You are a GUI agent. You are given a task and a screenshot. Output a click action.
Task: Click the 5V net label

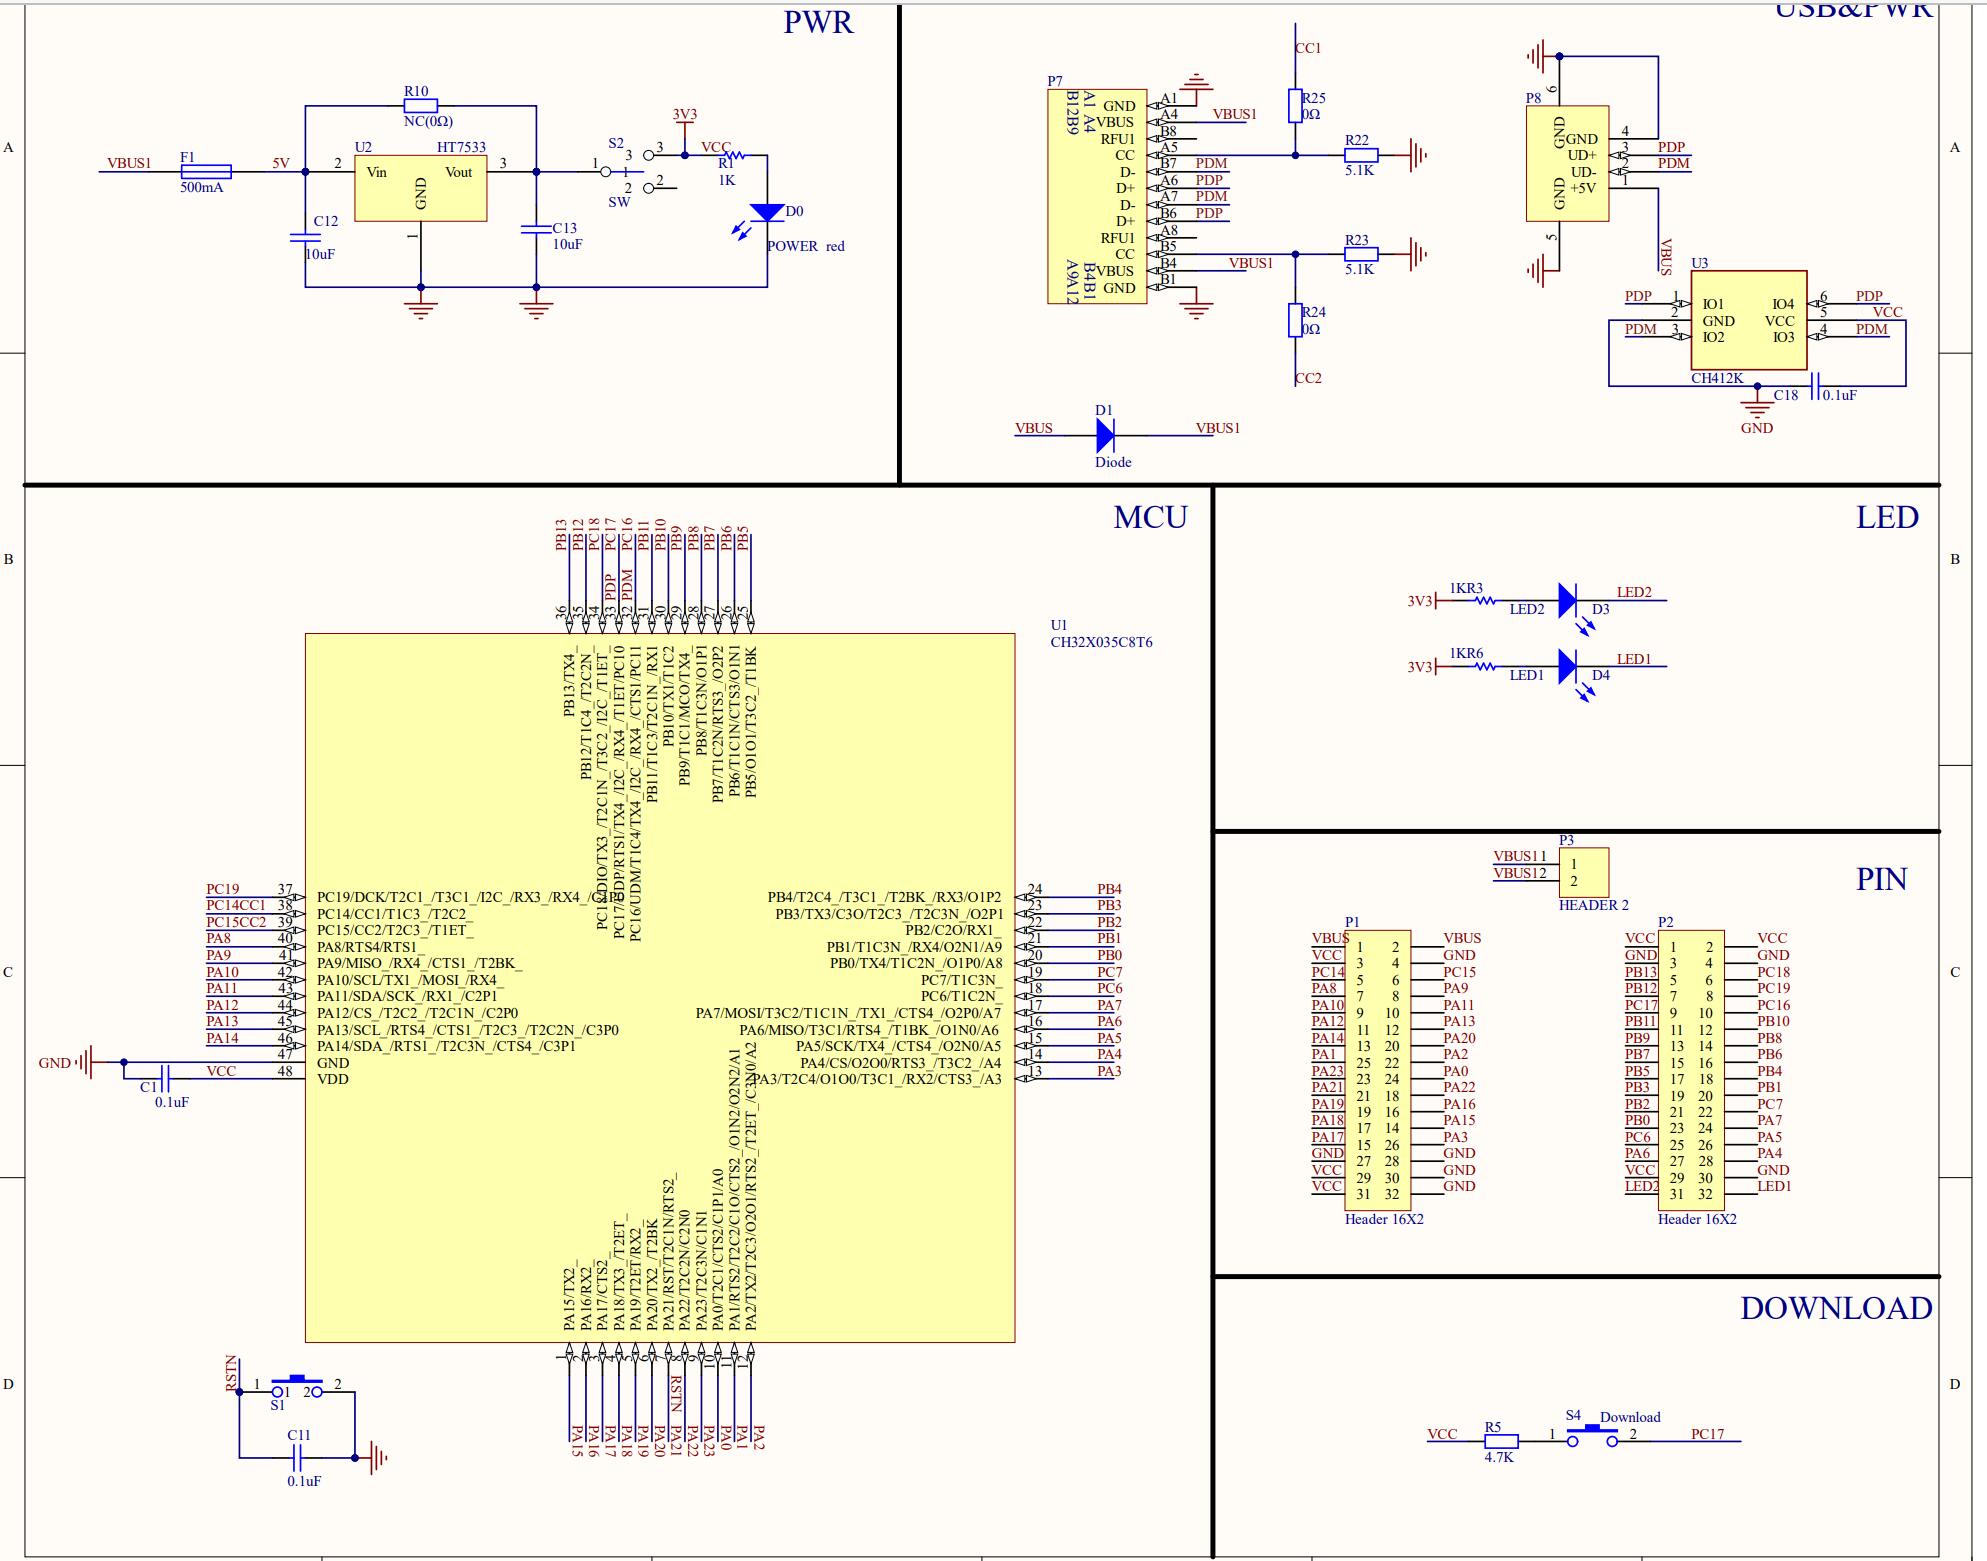click(x=281, y=163)
